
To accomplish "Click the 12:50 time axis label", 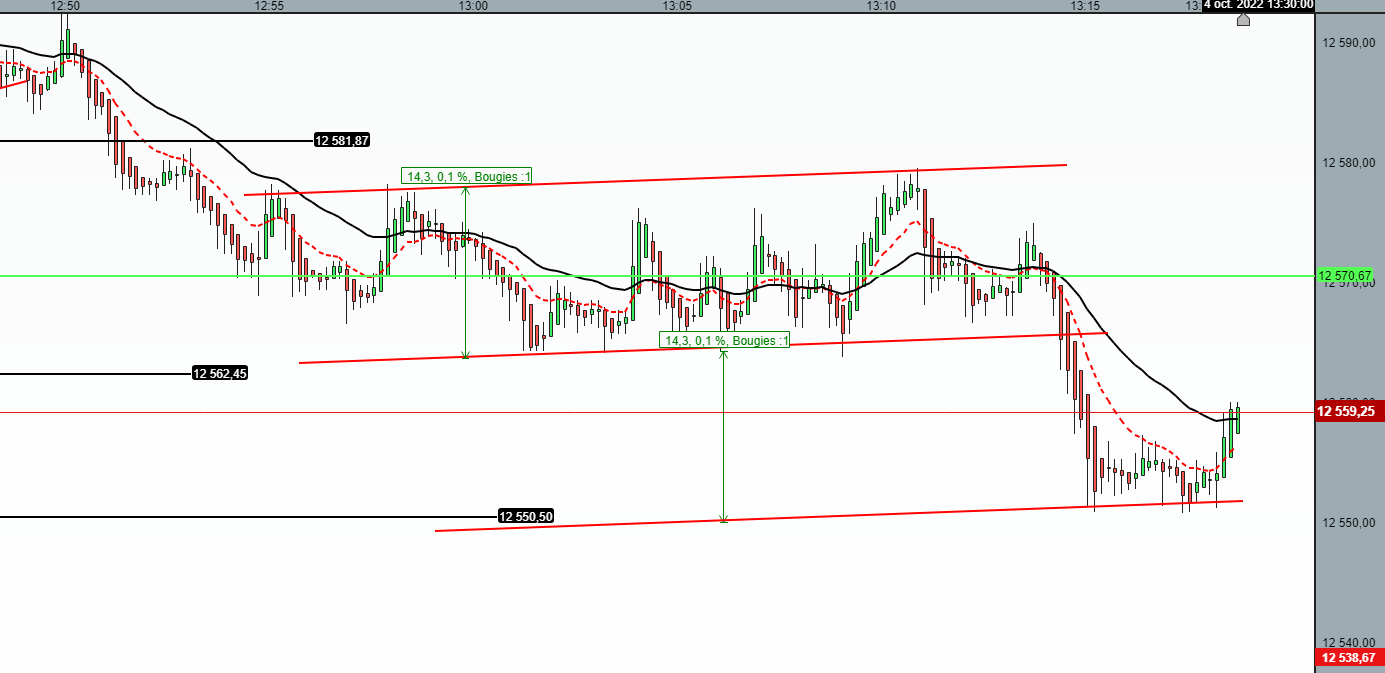I will point(65,5).
